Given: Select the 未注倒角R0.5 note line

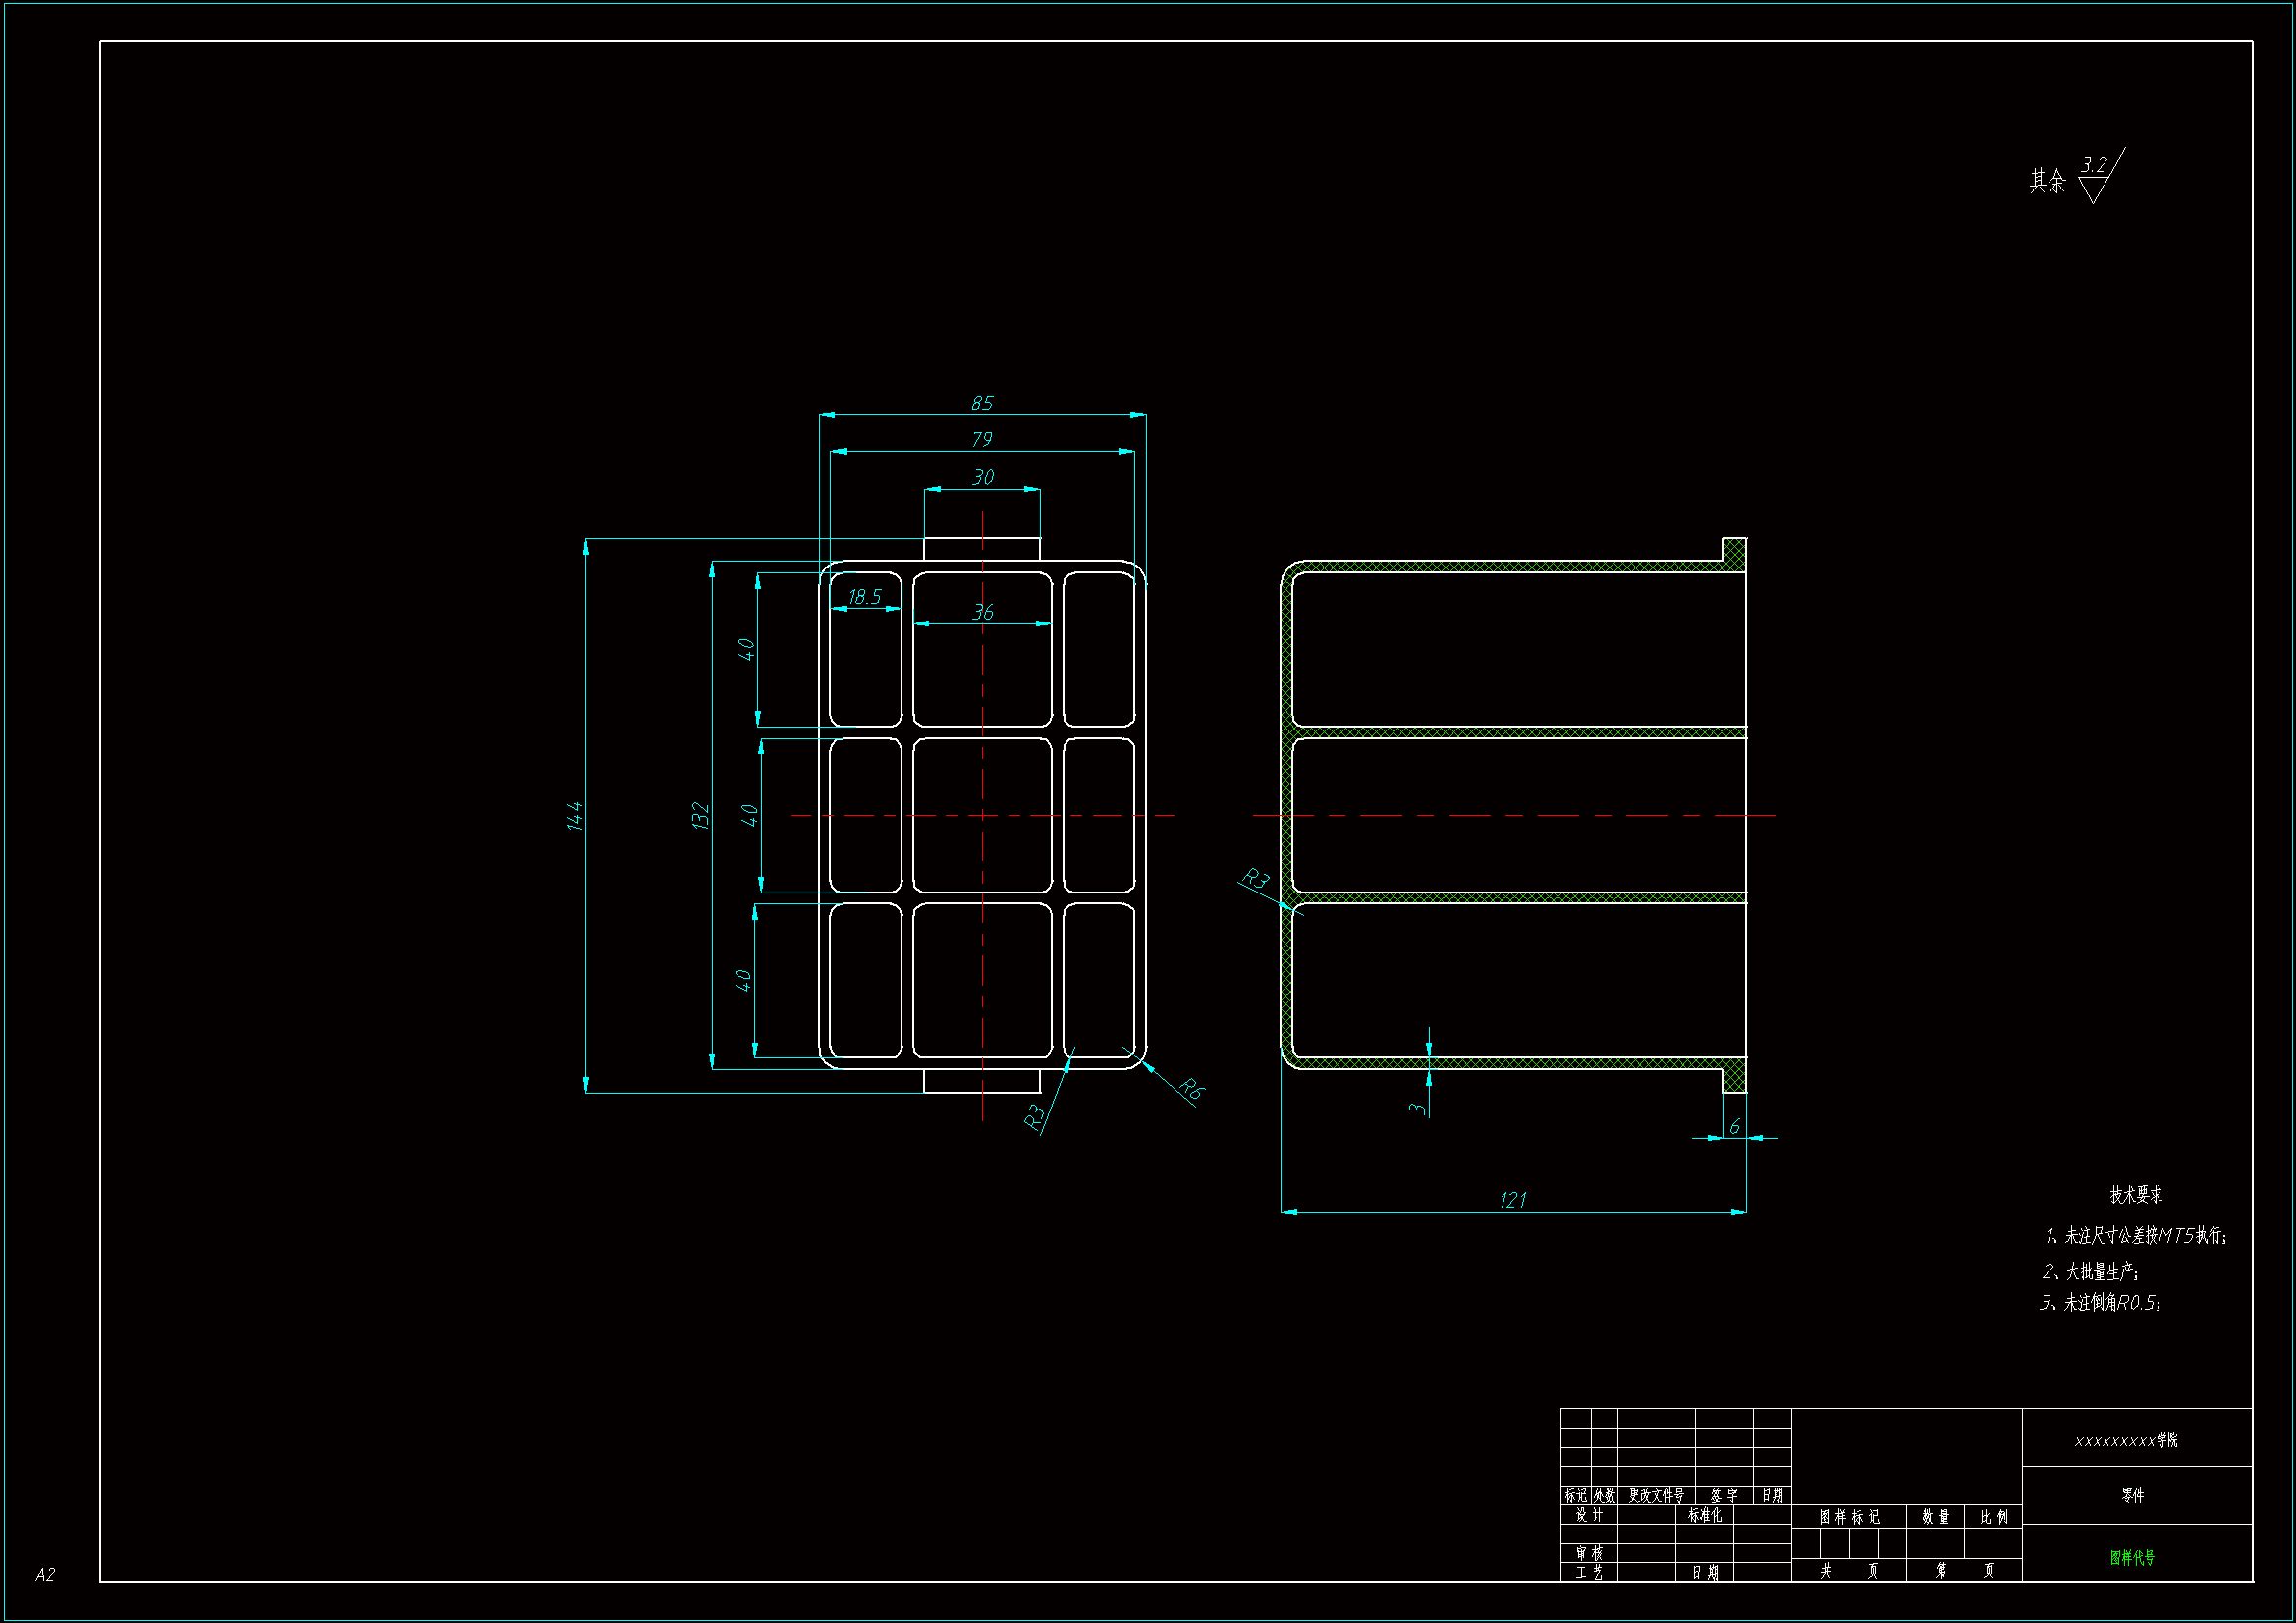Looking at the screenshot, I should pos(2100,1303).
